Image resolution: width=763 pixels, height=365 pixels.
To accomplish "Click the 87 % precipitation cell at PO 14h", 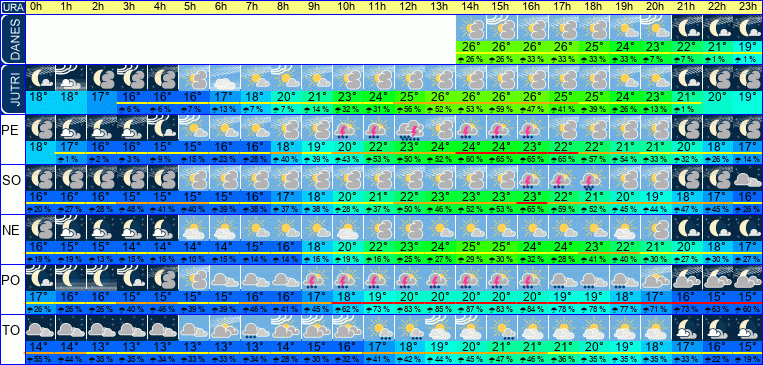I will pos(472,309).
